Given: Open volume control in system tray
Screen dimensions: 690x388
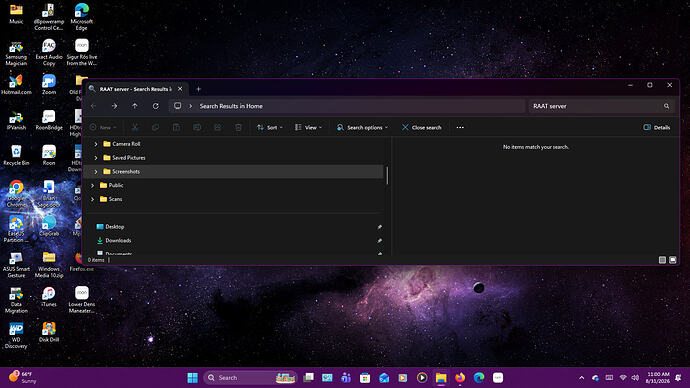Looking at the screenshot, I should (x=635, y=377).
